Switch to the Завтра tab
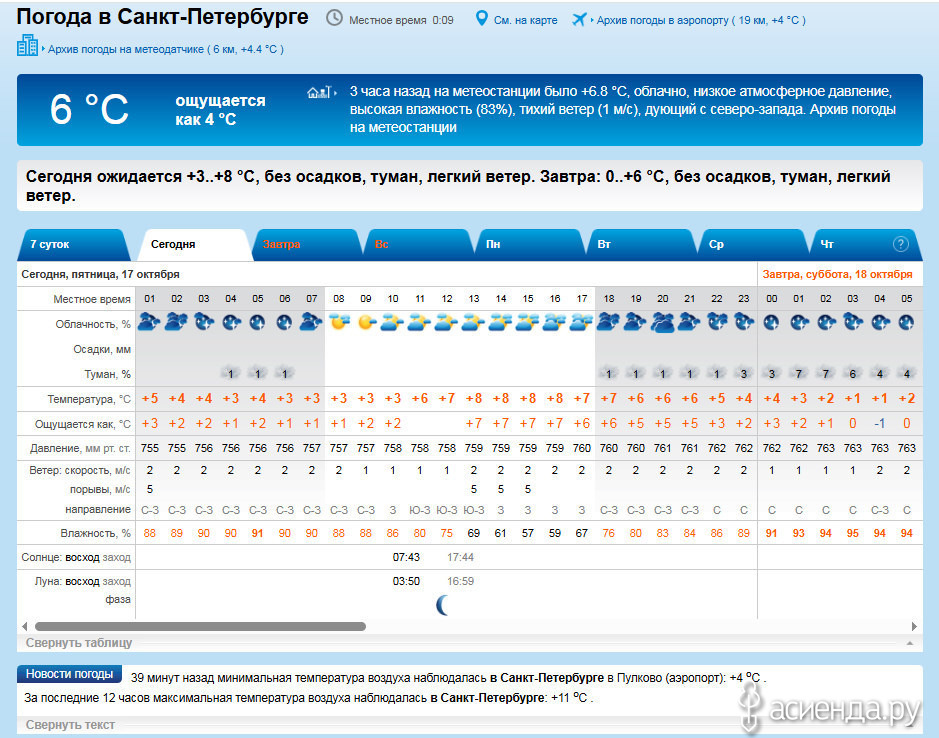The width and height of the screenshot is (939, 738). 282,244
